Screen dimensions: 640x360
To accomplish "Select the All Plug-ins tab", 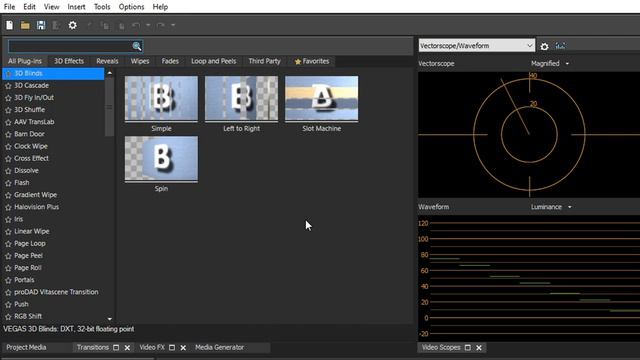I will point(25,61).
